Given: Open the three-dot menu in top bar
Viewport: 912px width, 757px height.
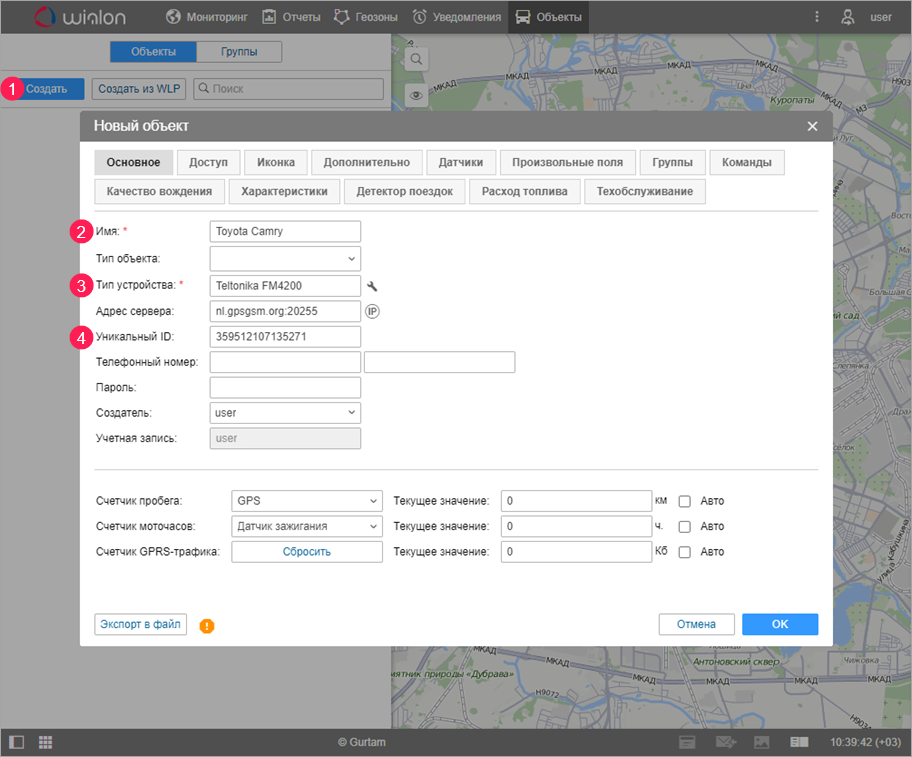Looking at the screenshot, I should [x=817, y=17].
